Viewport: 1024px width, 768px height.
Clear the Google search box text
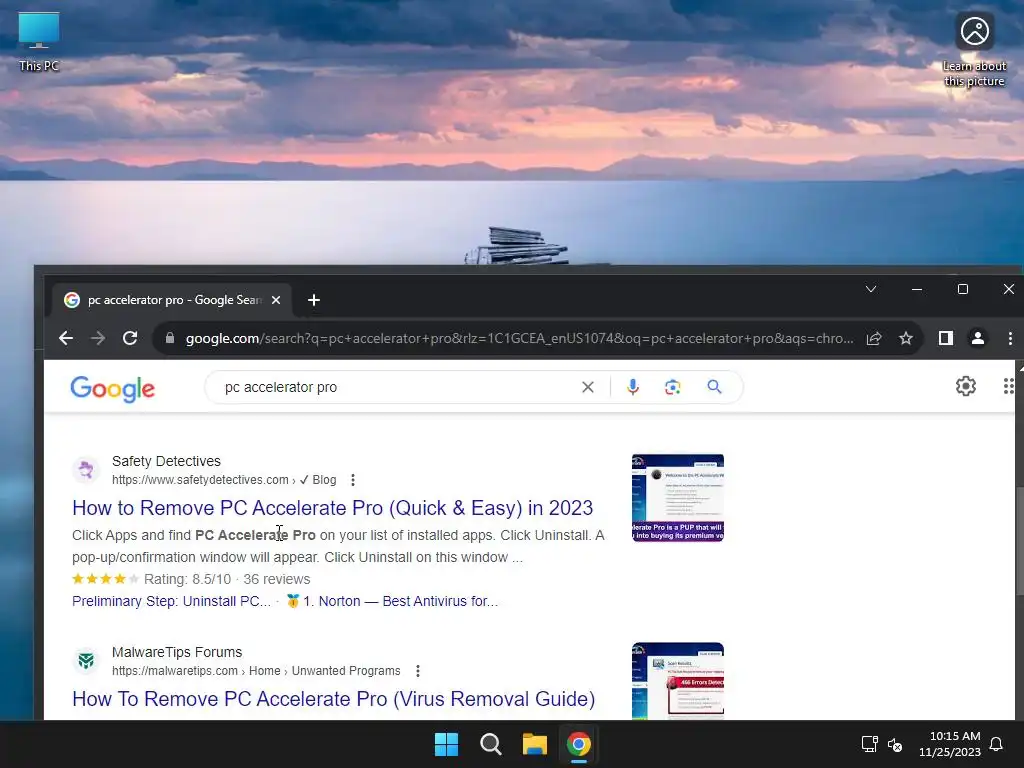[588, 387]
